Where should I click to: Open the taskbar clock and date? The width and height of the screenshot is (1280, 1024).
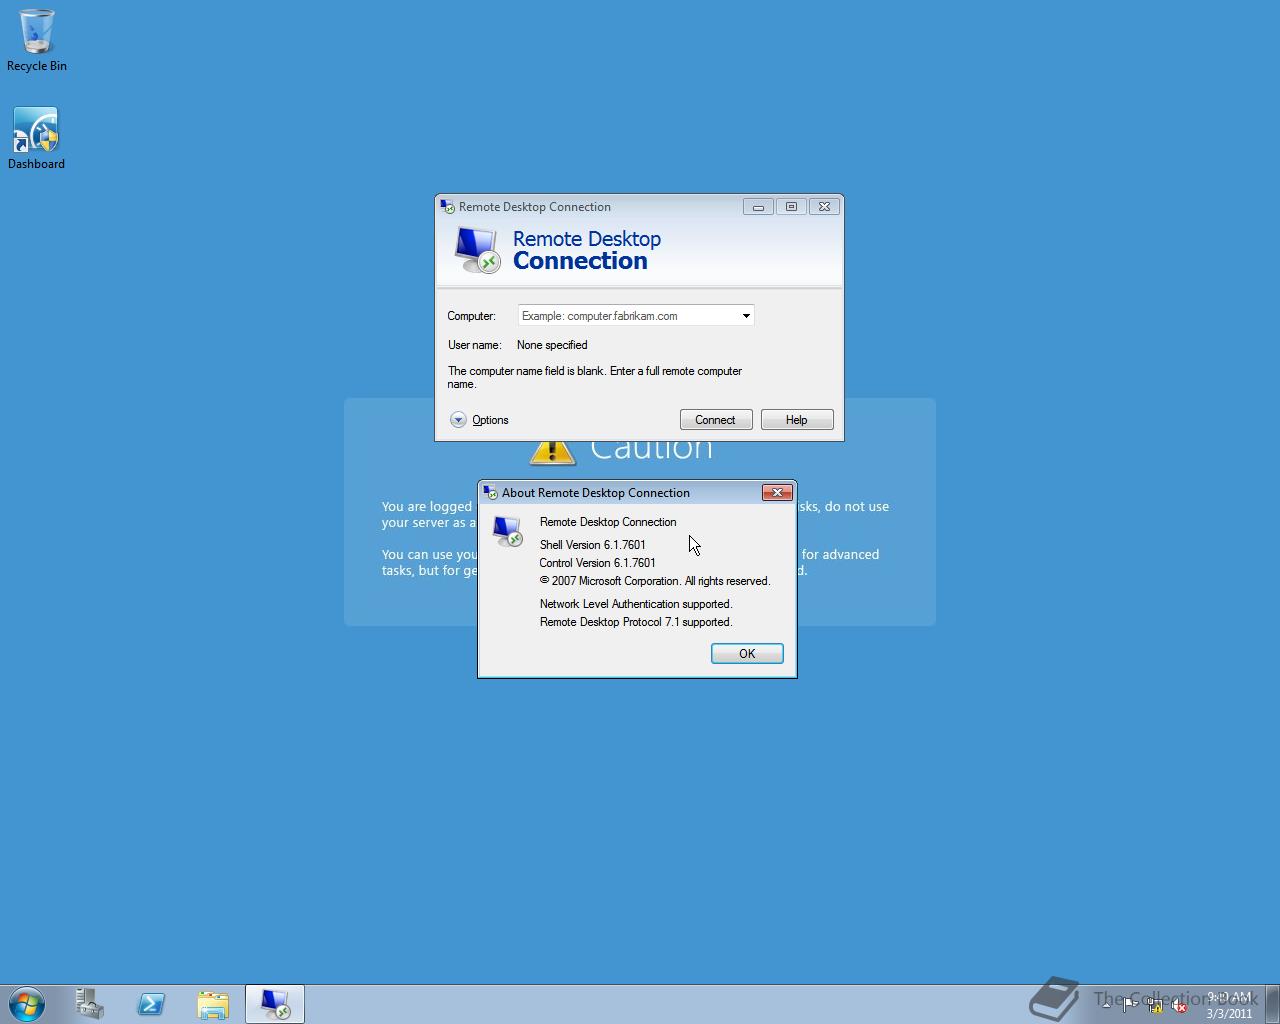tap(1229, 1005)
